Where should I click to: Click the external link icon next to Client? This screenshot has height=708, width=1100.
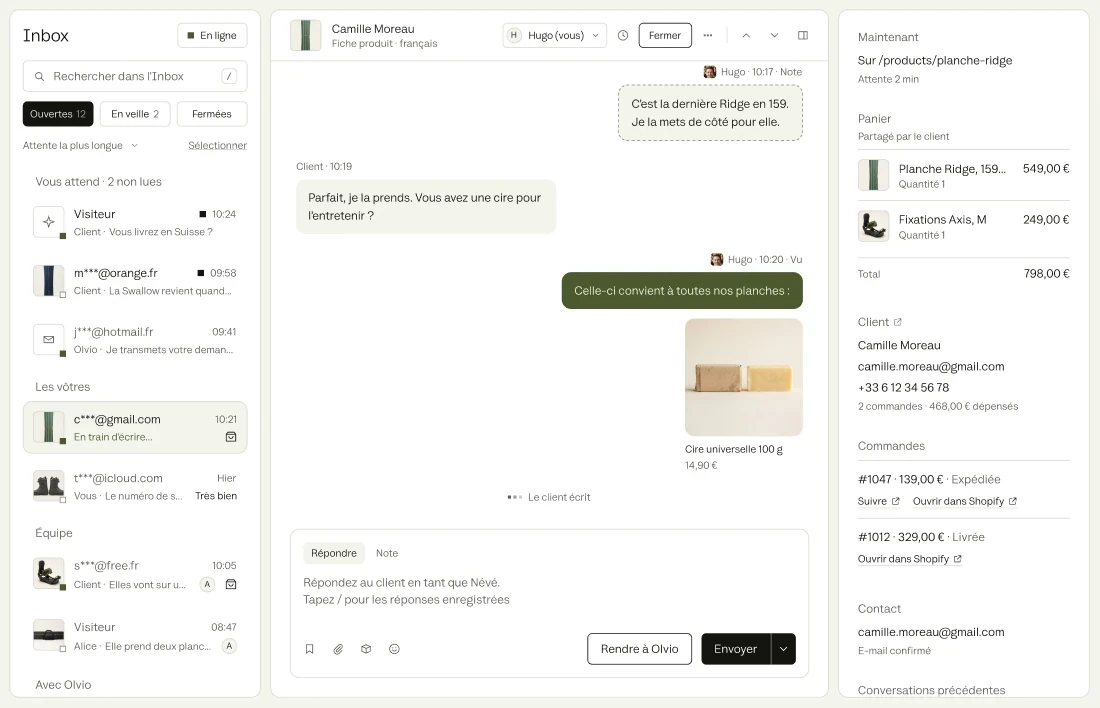897,322
